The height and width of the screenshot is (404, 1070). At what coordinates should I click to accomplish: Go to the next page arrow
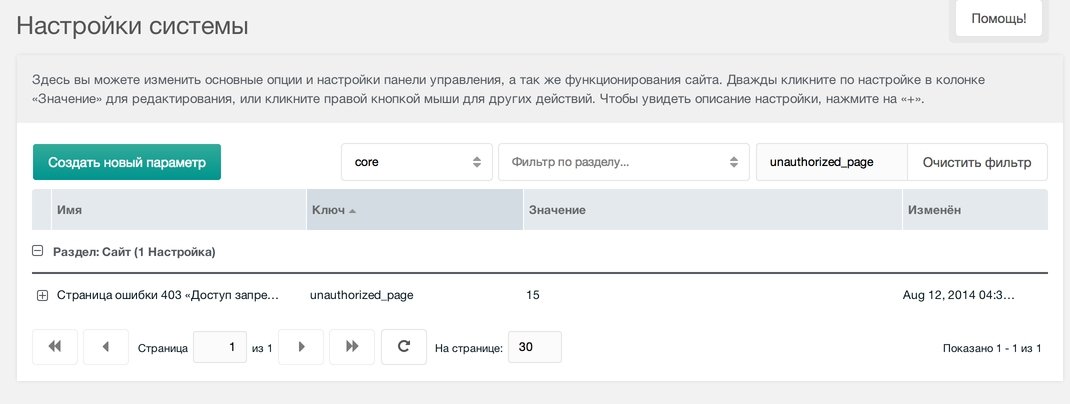[x=301, y=347]
